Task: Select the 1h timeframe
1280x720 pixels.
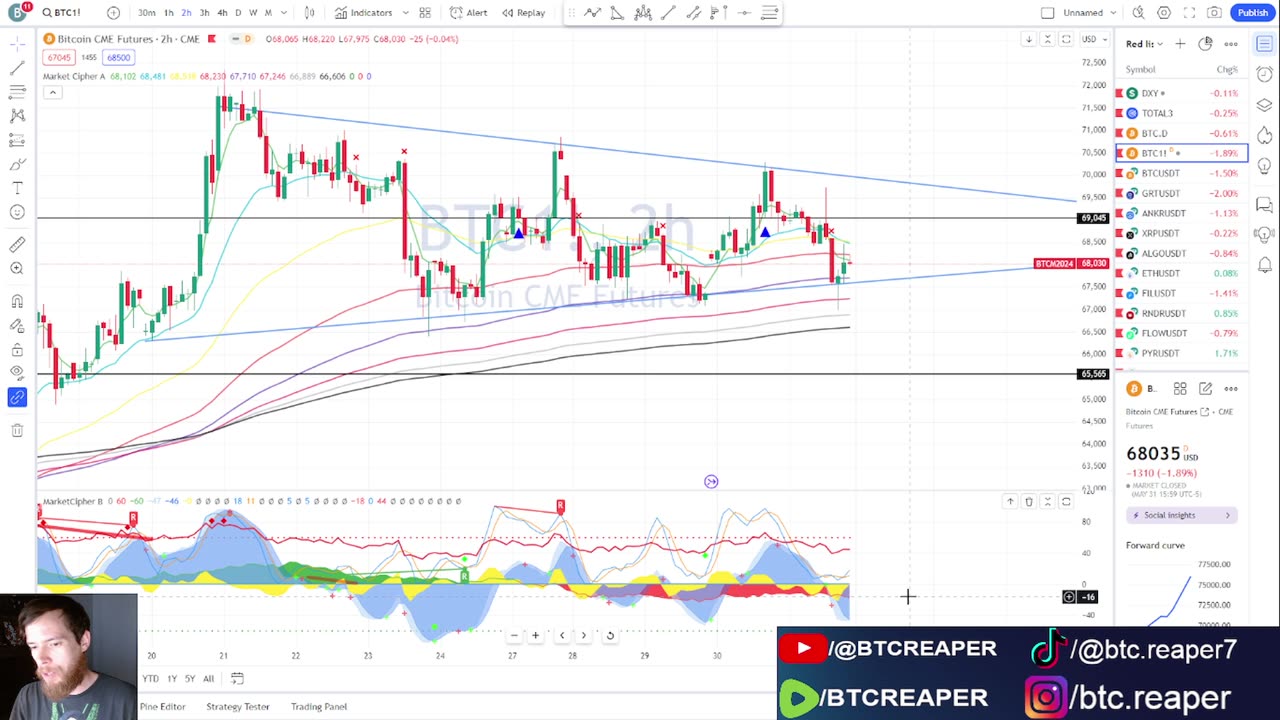Action: [x=169, y=13]
